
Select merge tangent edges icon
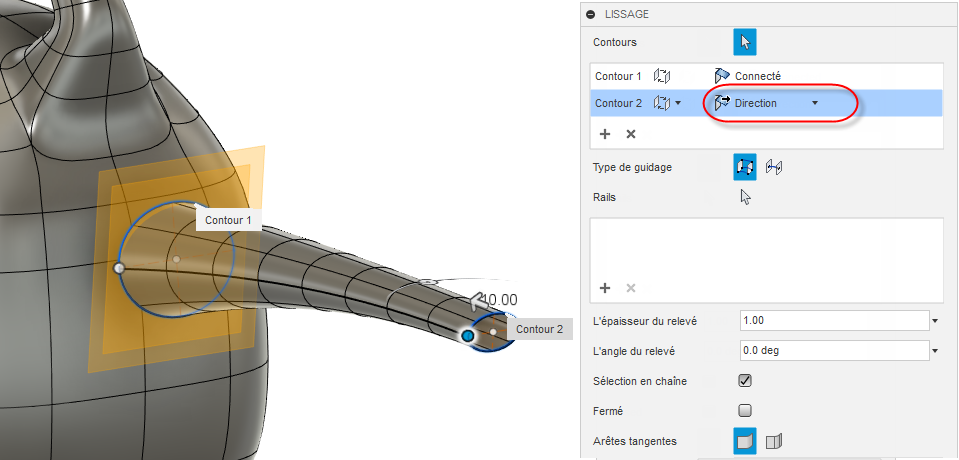click(x=745, y=440)
